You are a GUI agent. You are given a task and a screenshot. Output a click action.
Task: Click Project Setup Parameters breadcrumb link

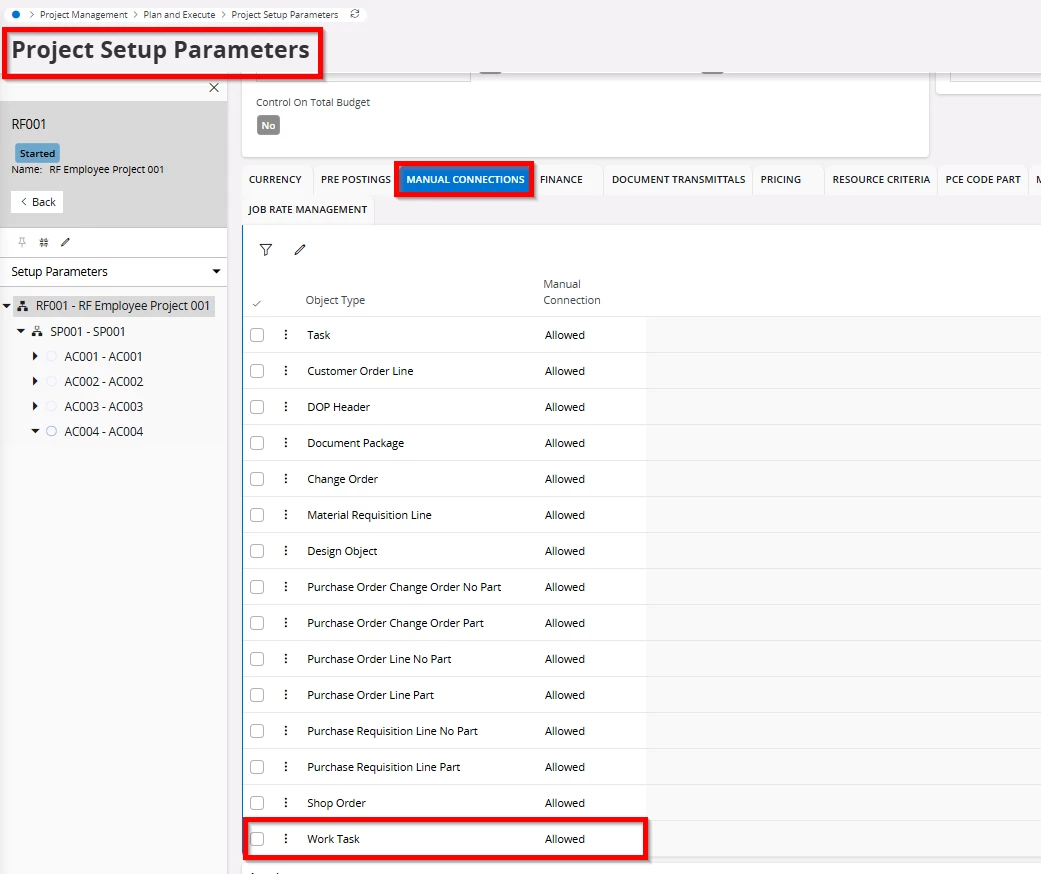[285, 15]
